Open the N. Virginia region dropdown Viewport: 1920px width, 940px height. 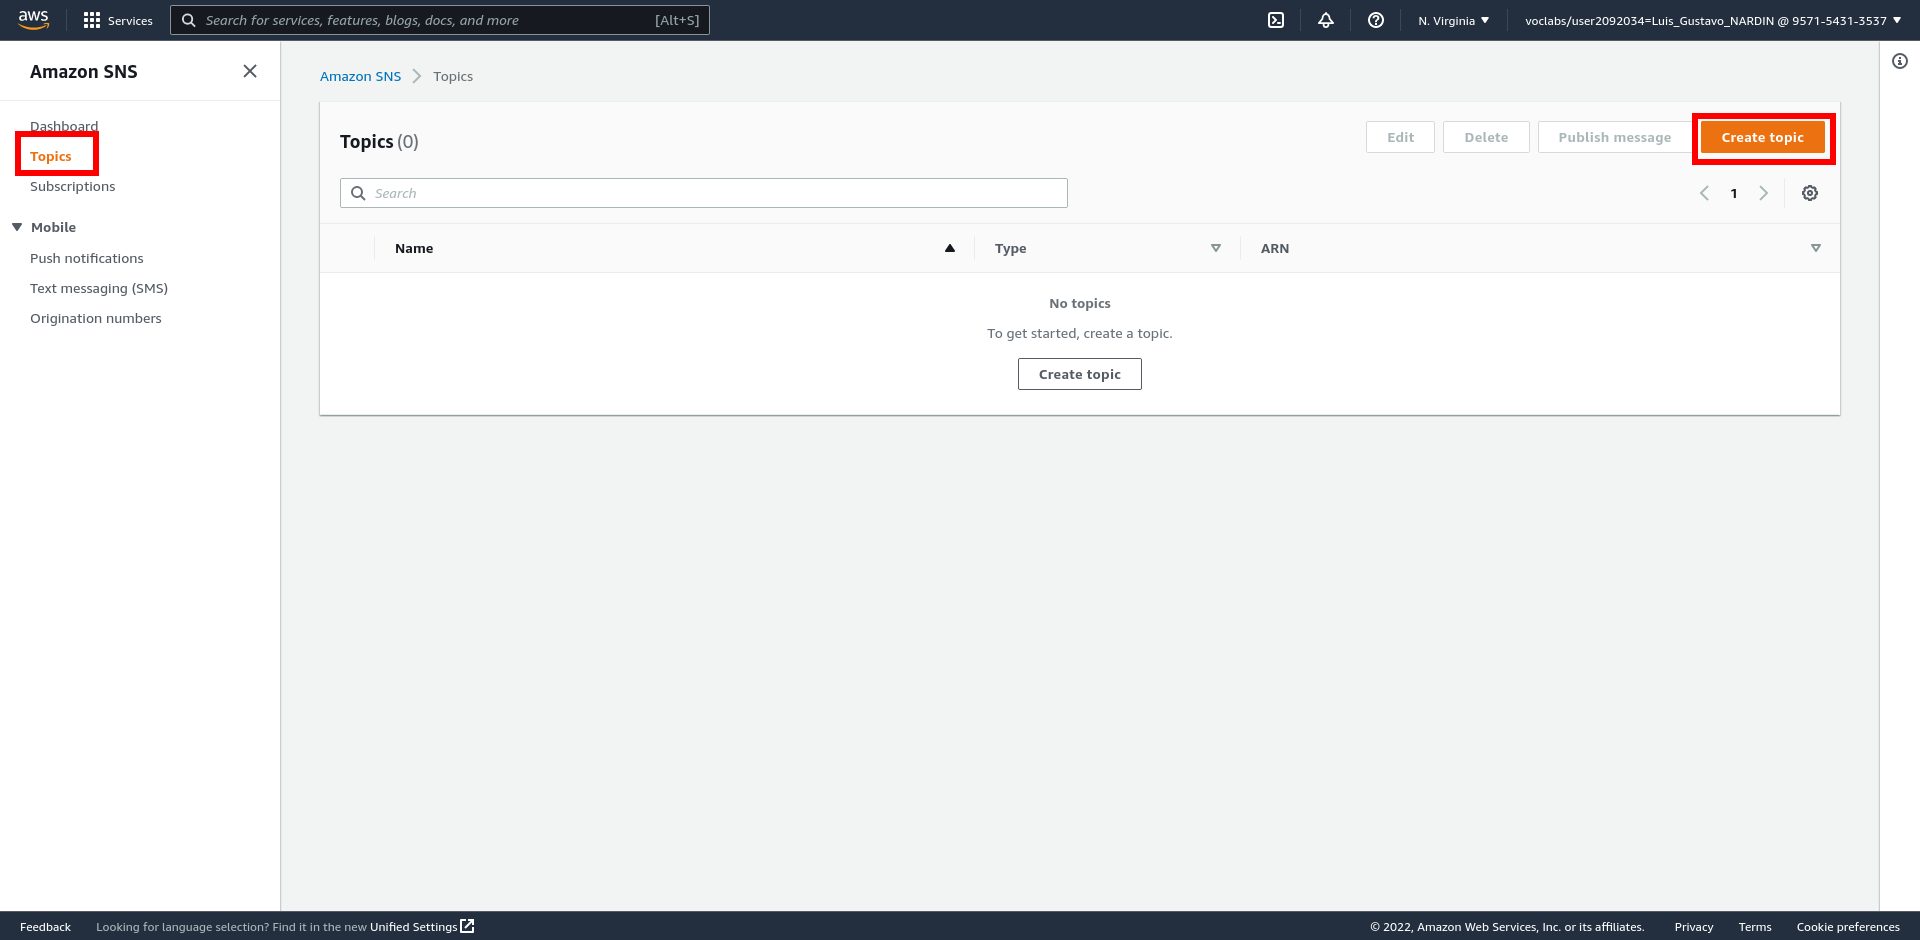pos(1453,20)
